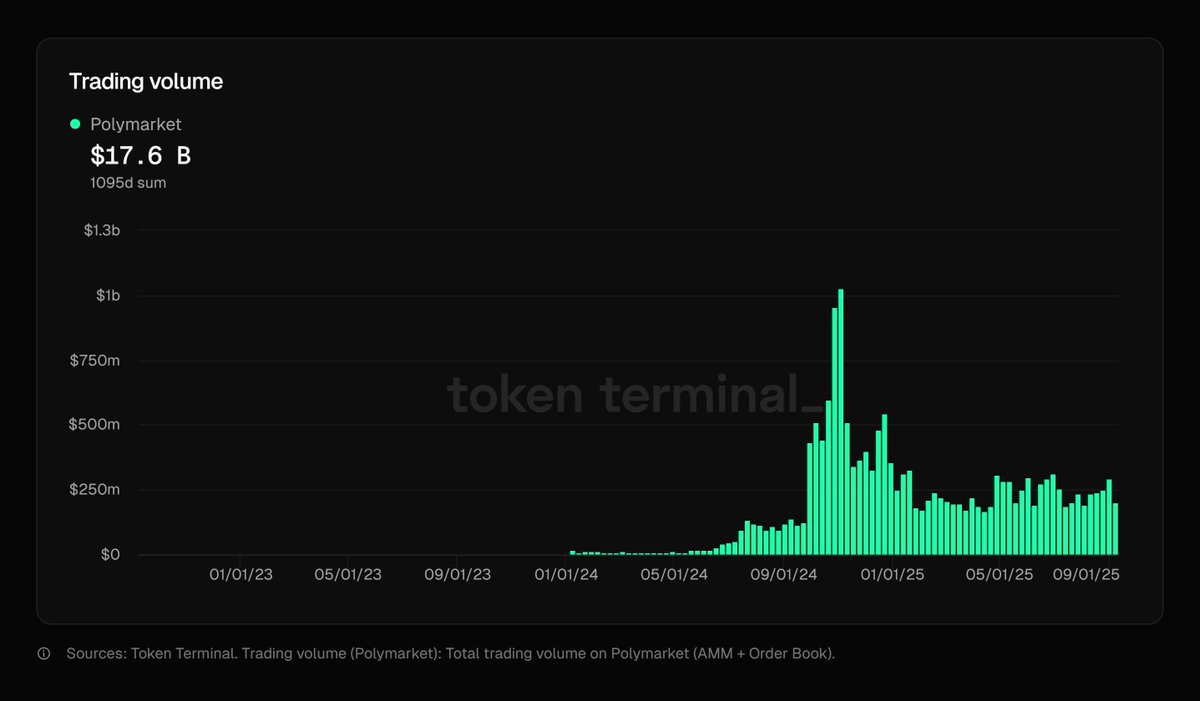Click the 09/01/24 x-axis date
Screen dimensions: 1200x701
point(784,575)
